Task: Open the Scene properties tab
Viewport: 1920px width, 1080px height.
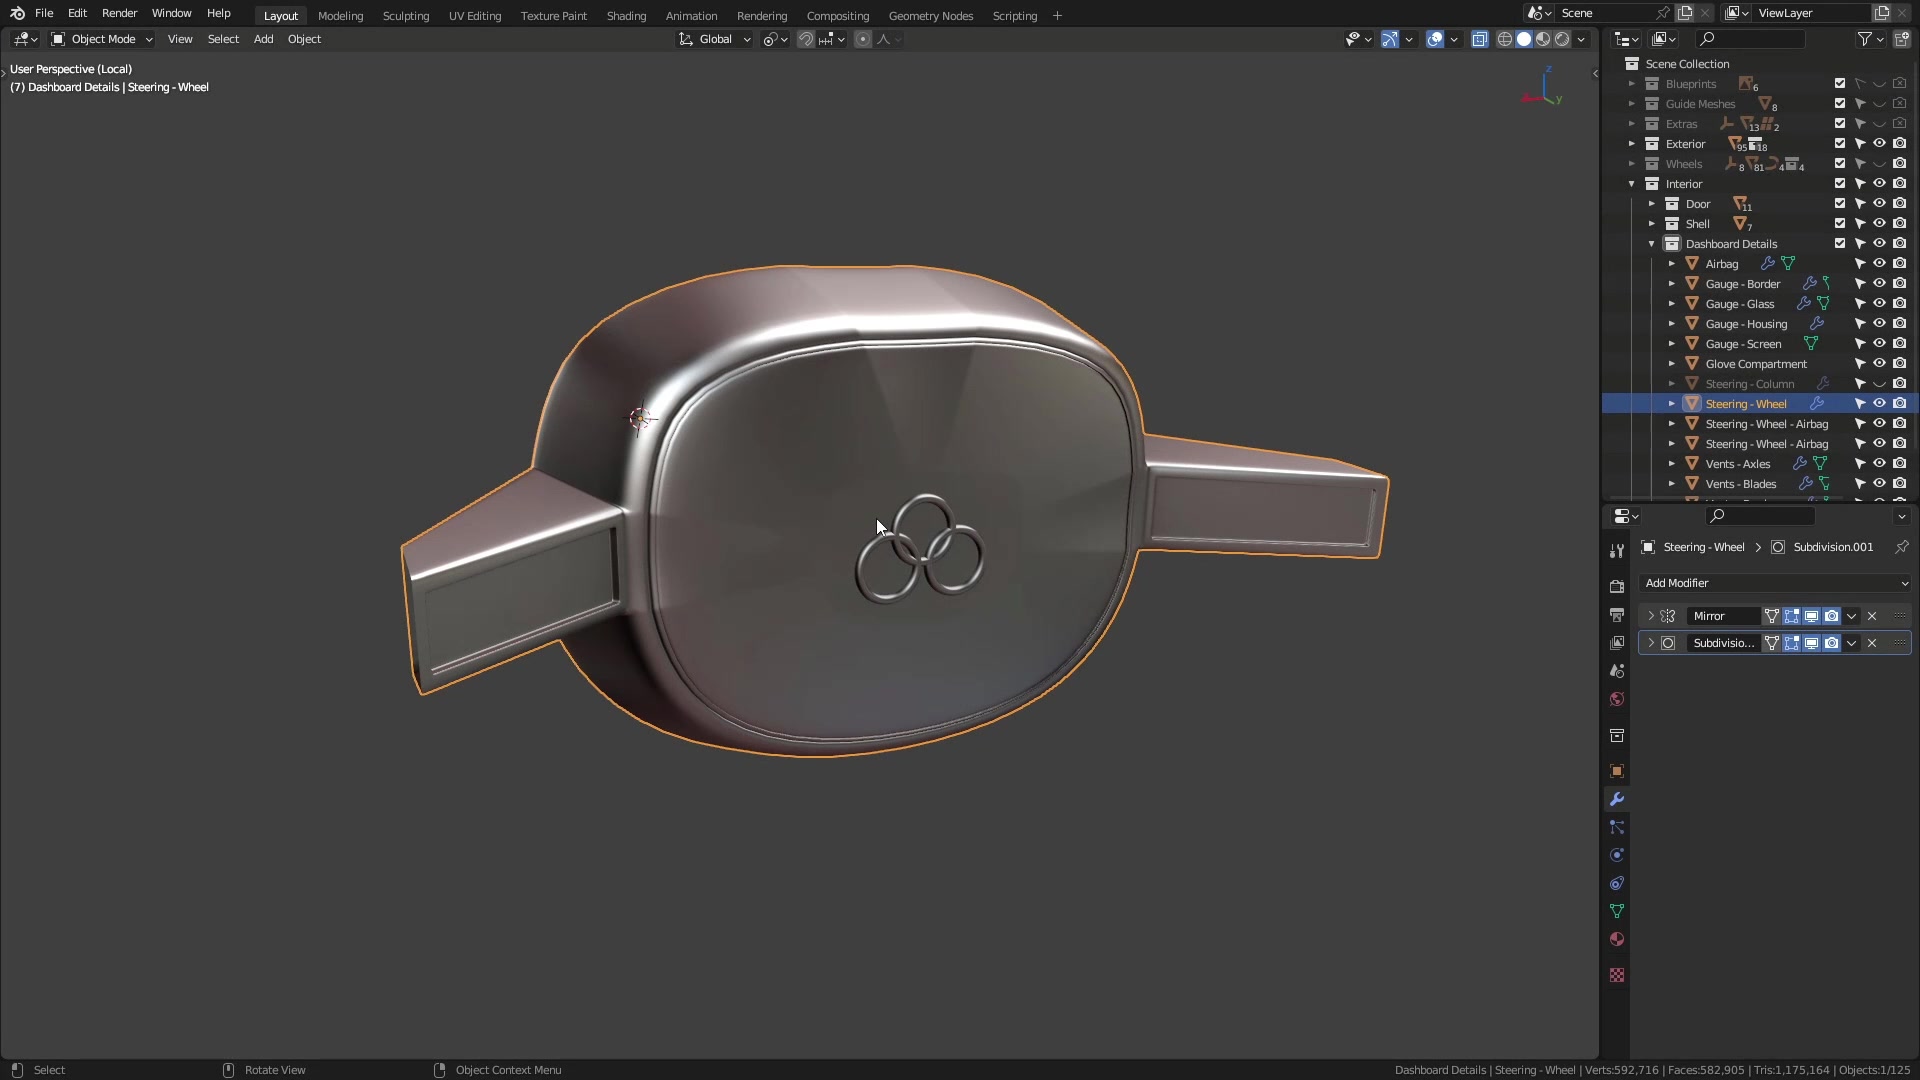Action: click(1617, 671)
